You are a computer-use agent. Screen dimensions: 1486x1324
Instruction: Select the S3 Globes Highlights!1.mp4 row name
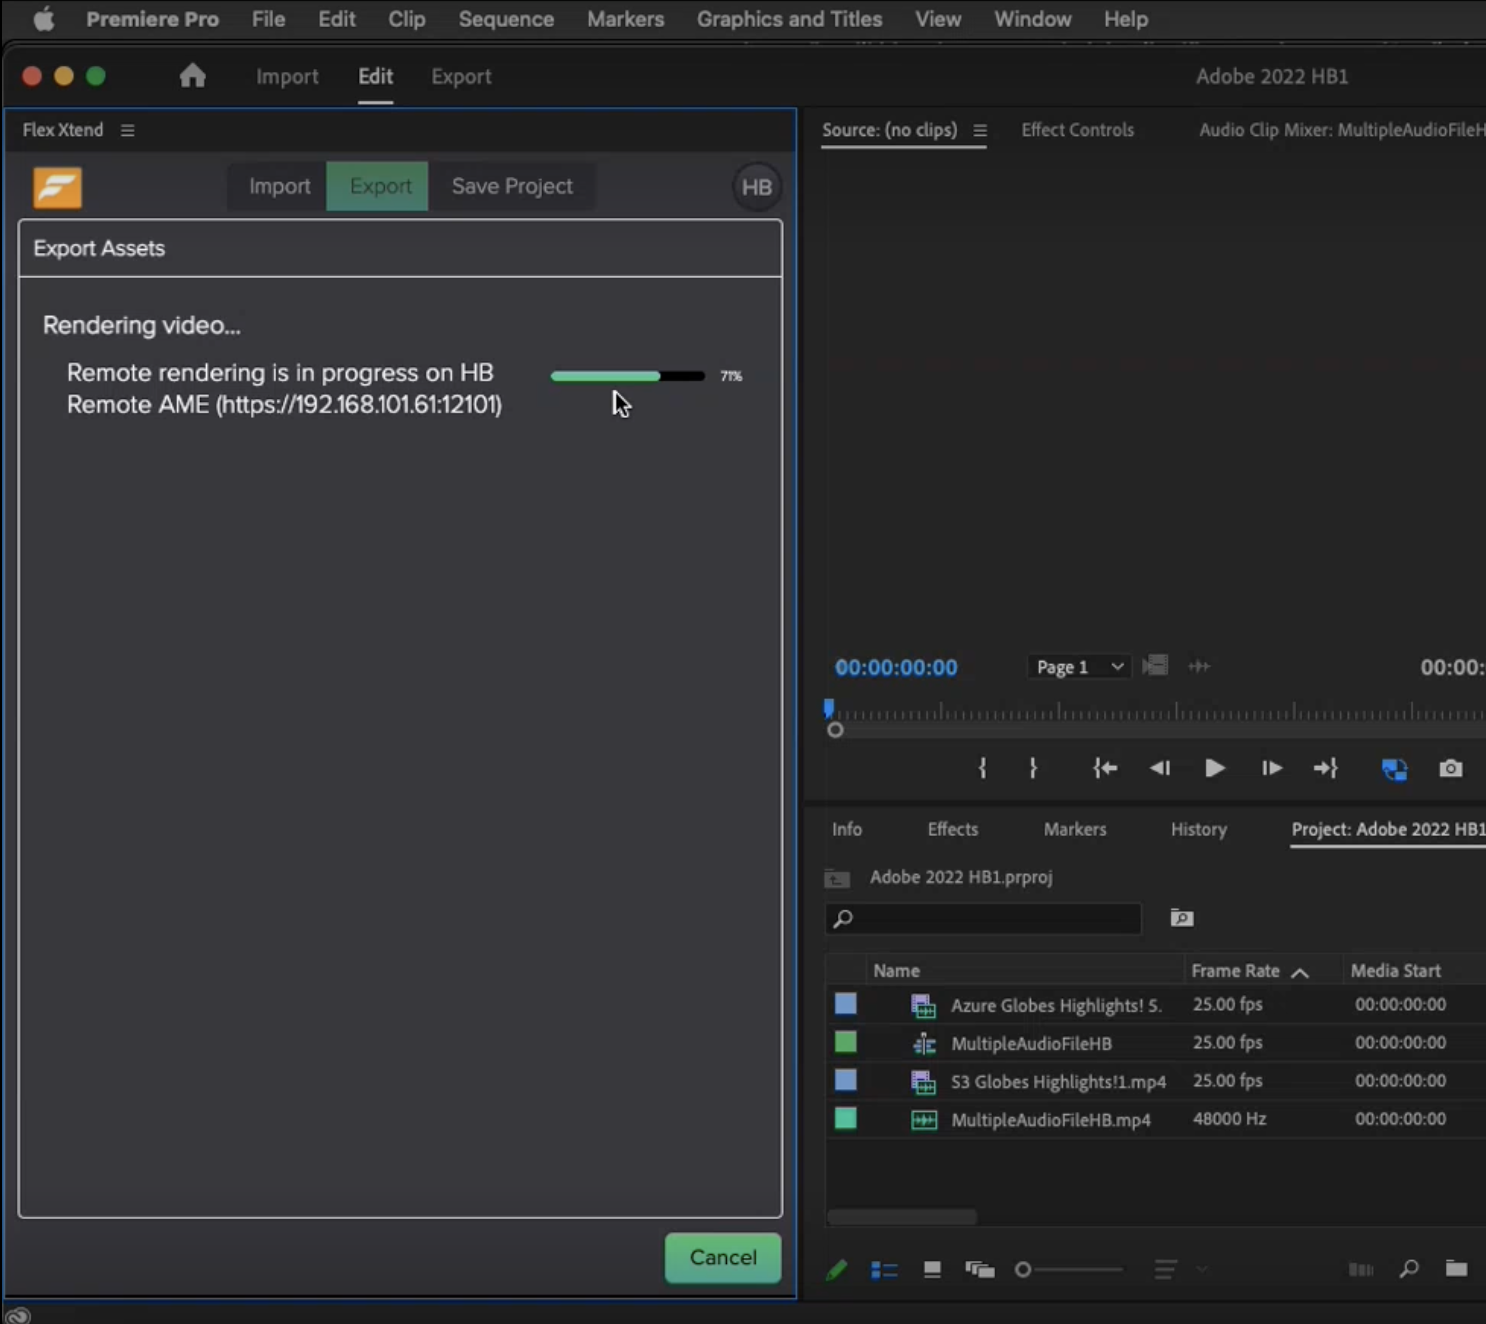[x=1058, y=1082]
